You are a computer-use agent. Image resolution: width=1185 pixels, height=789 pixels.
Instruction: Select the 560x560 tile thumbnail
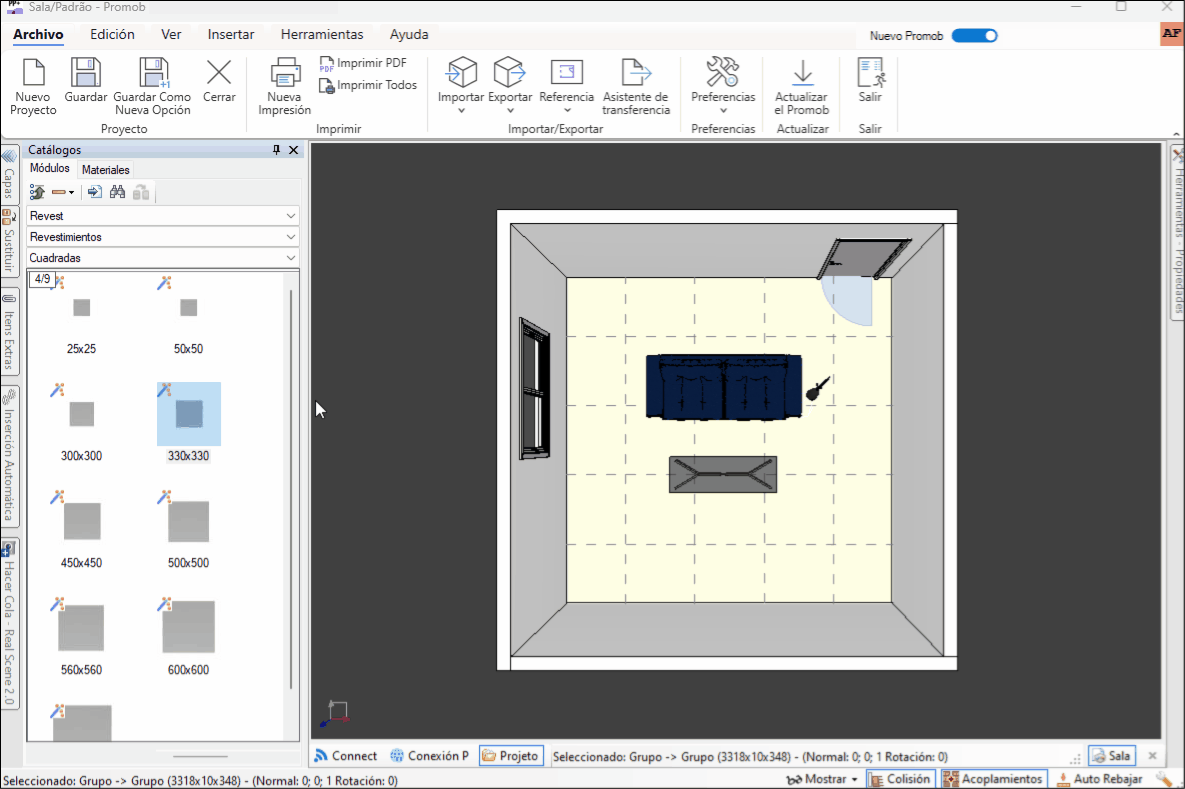pyautogui.click(x=82, y=628)
